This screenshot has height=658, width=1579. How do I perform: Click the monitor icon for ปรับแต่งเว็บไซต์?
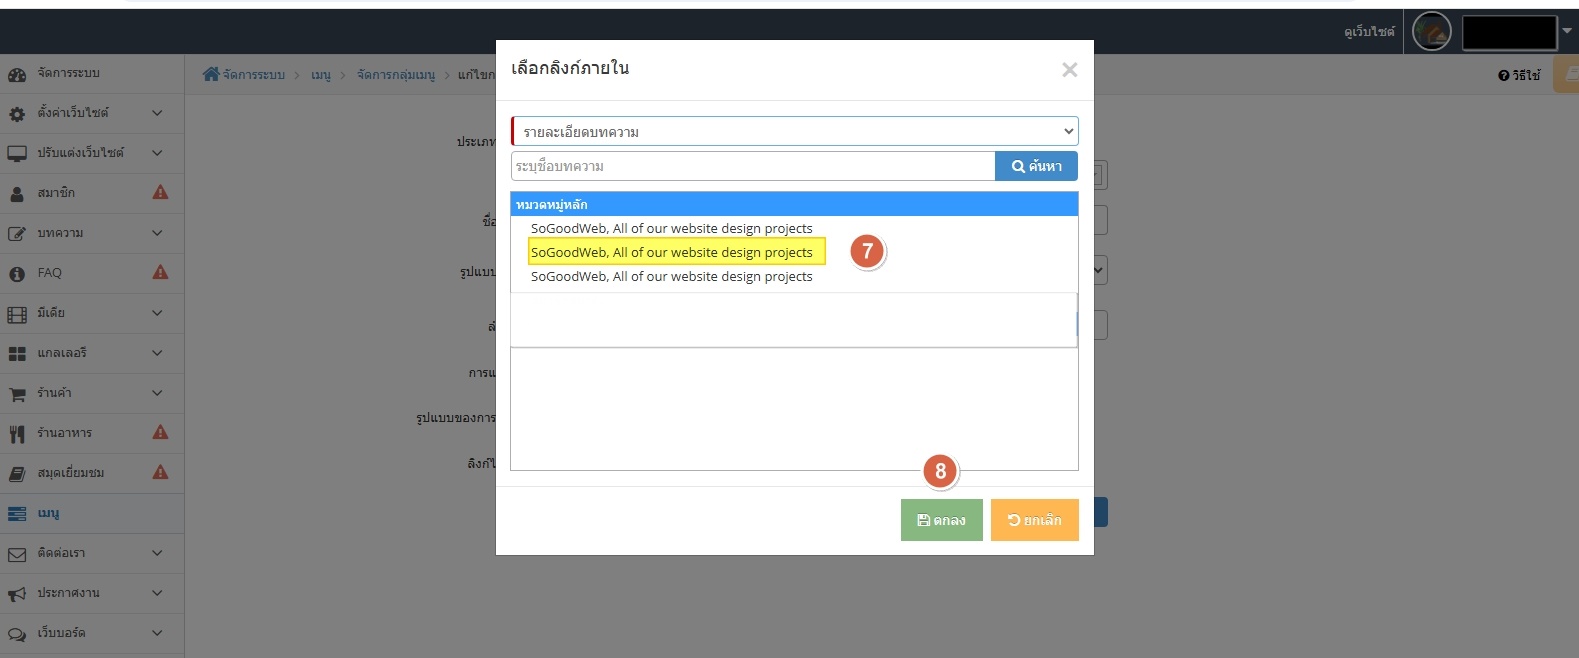pos(17,154)
